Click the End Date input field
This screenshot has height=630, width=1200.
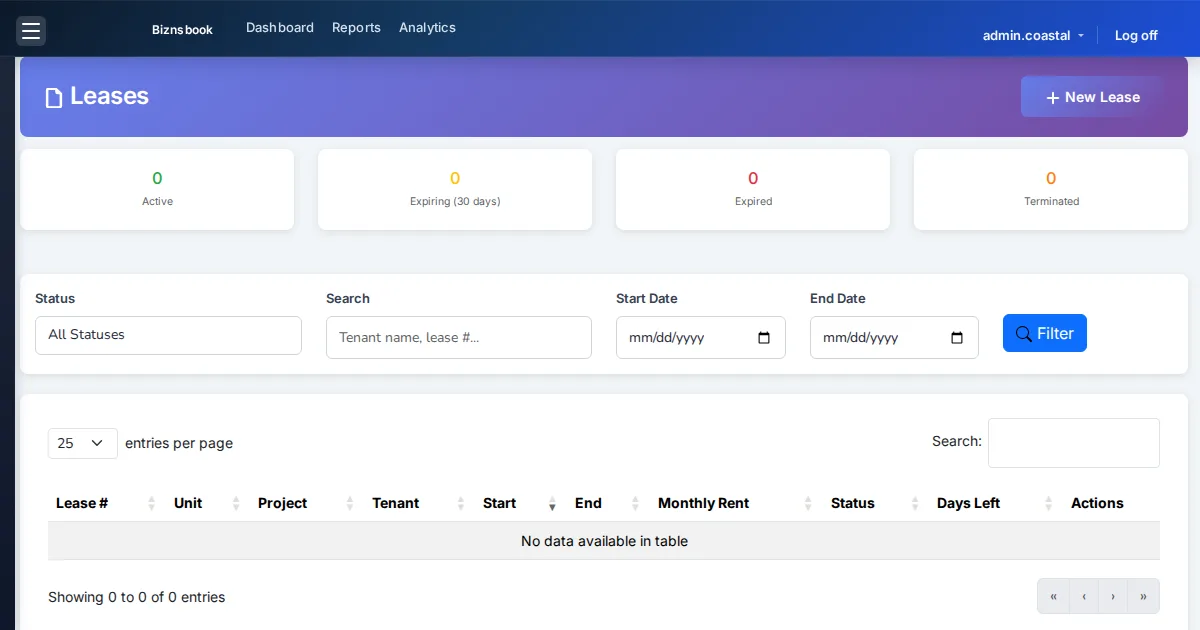[894, 338]
